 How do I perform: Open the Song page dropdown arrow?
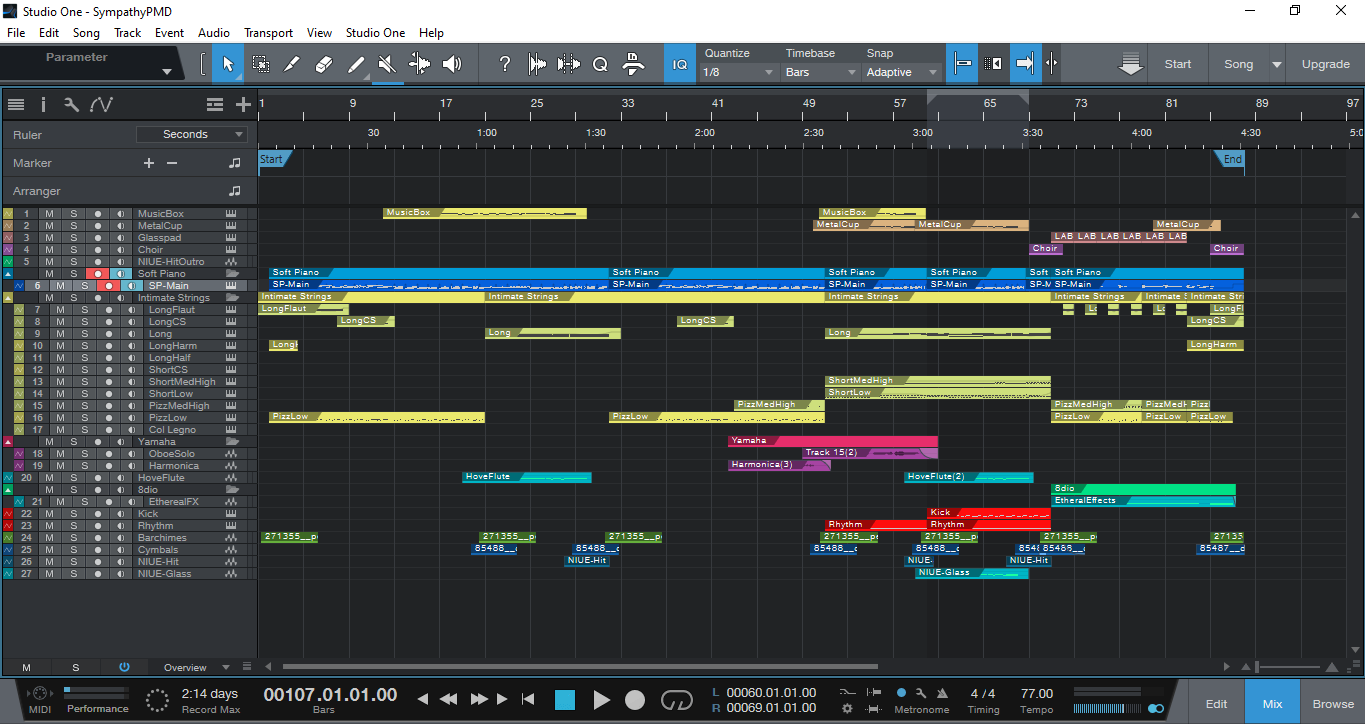1277,64
